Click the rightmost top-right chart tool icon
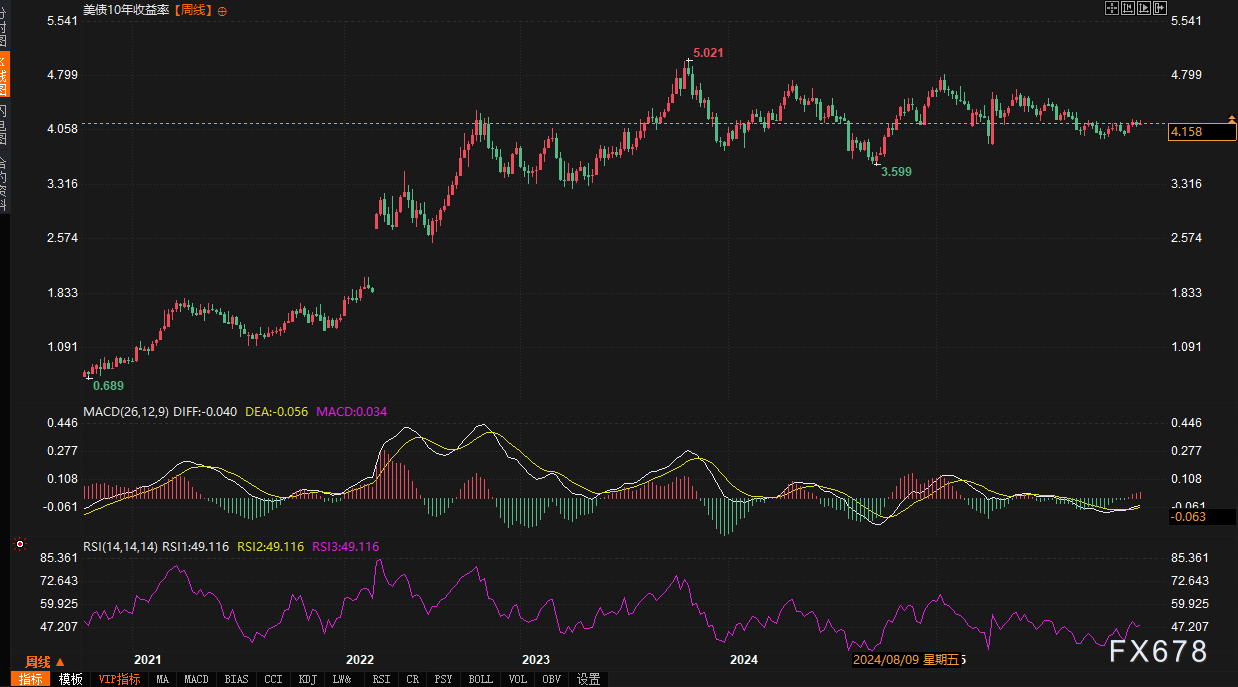This screenshot has width=1238, height=687. click(1160, 8)
